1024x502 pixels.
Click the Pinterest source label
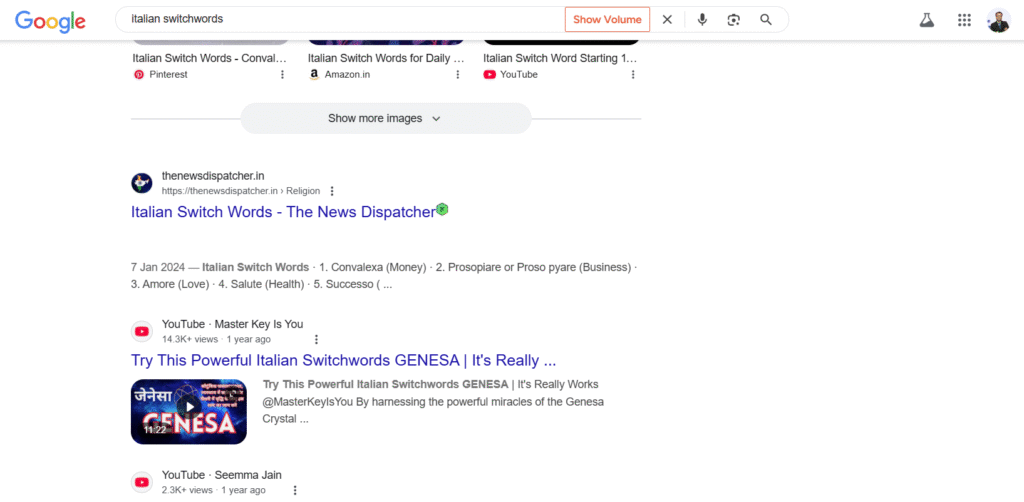pos(168,74)
